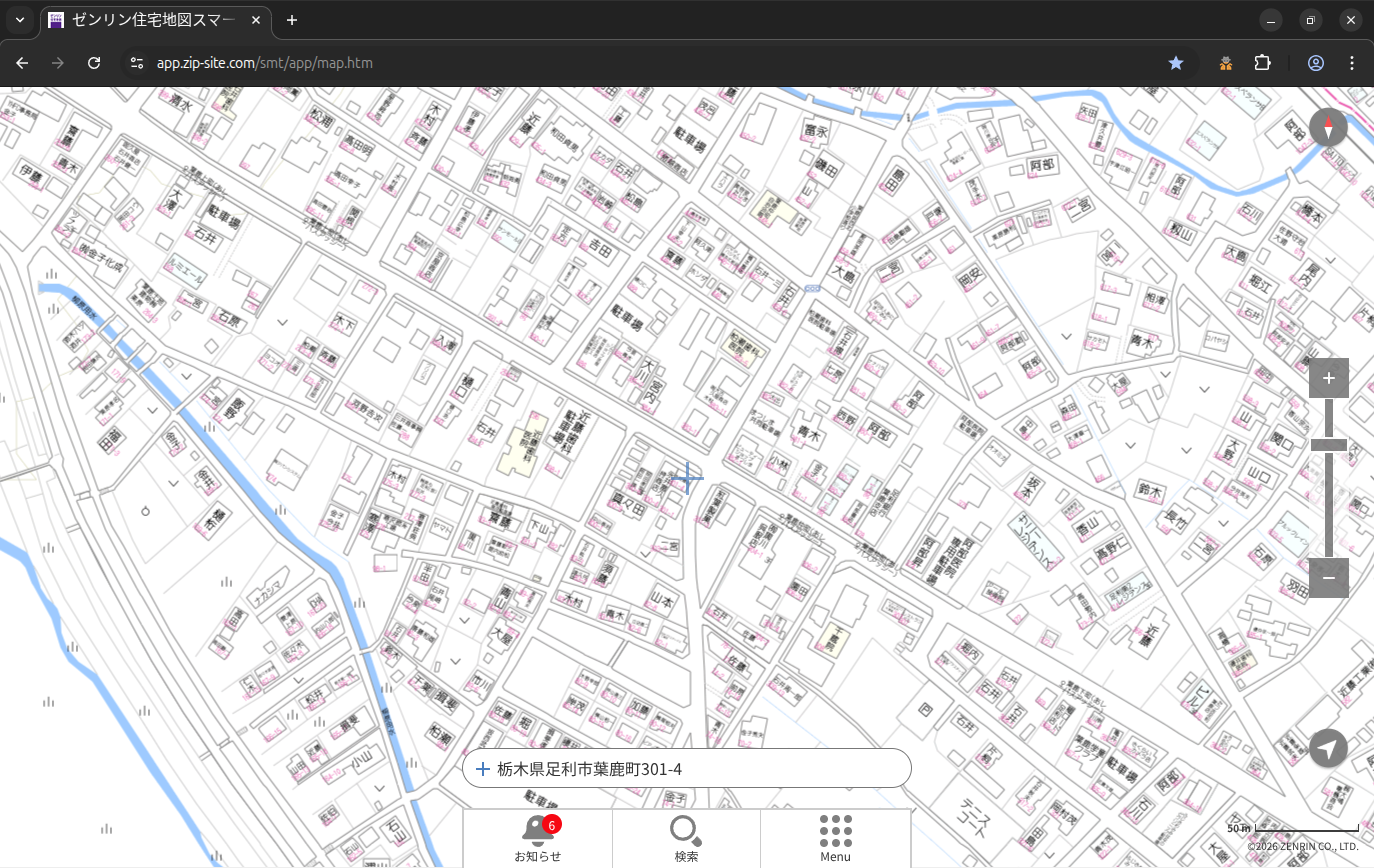Open the お知らせ notifications bell

(x=538, y=838)
